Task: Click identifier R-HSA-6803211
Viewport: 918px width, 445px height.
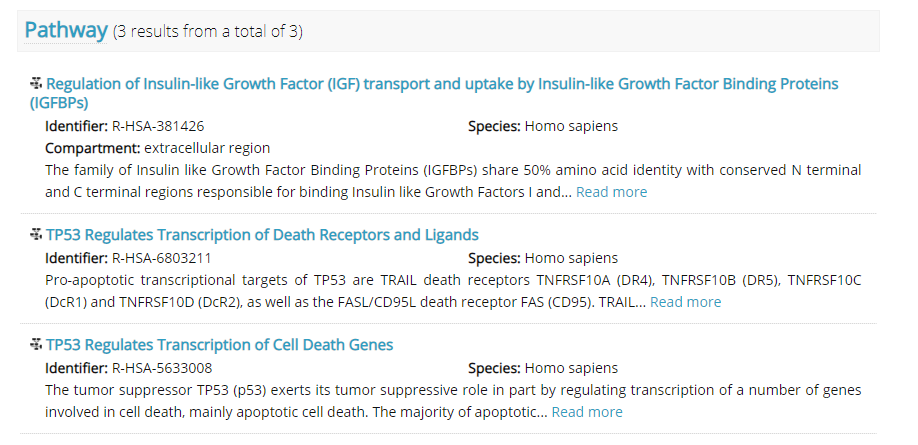Action: [x=161, y=259]
